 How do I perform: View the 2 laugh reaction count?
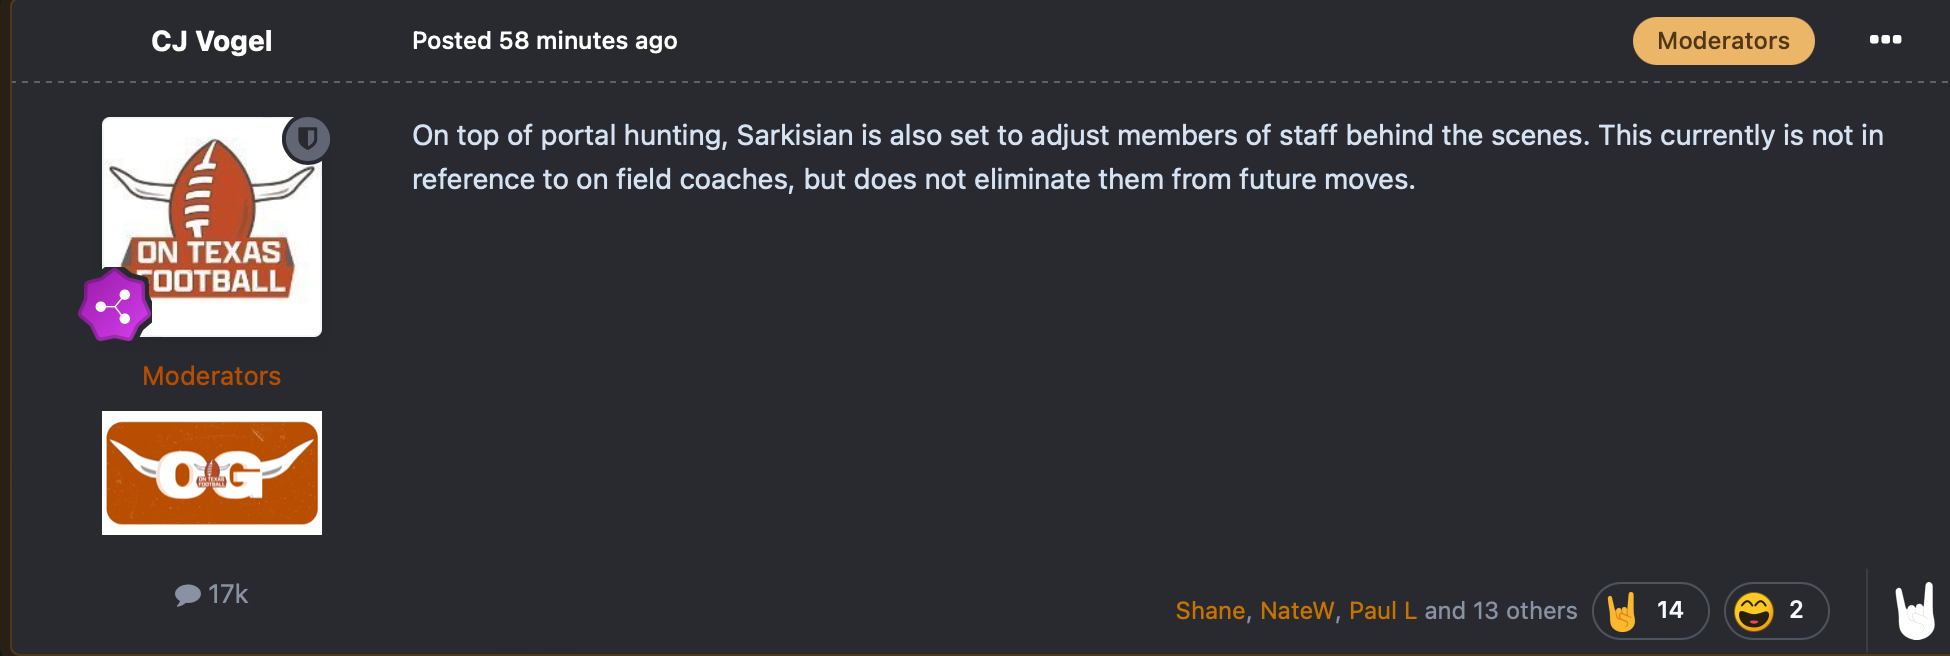1796,610
